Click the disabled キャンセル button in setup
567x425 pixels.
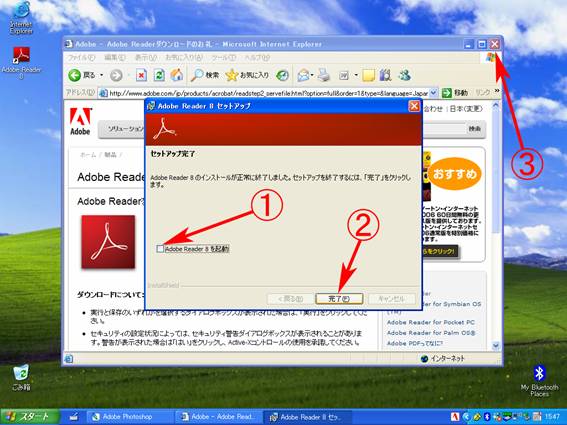click(391, 299)
